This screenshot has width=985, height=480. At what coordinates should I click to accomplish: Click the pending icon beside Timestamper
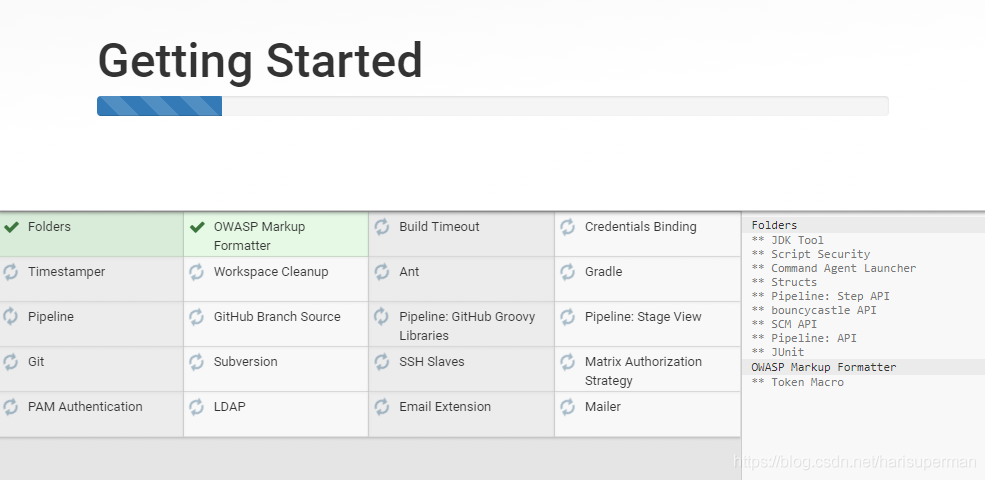coord(11,272)
